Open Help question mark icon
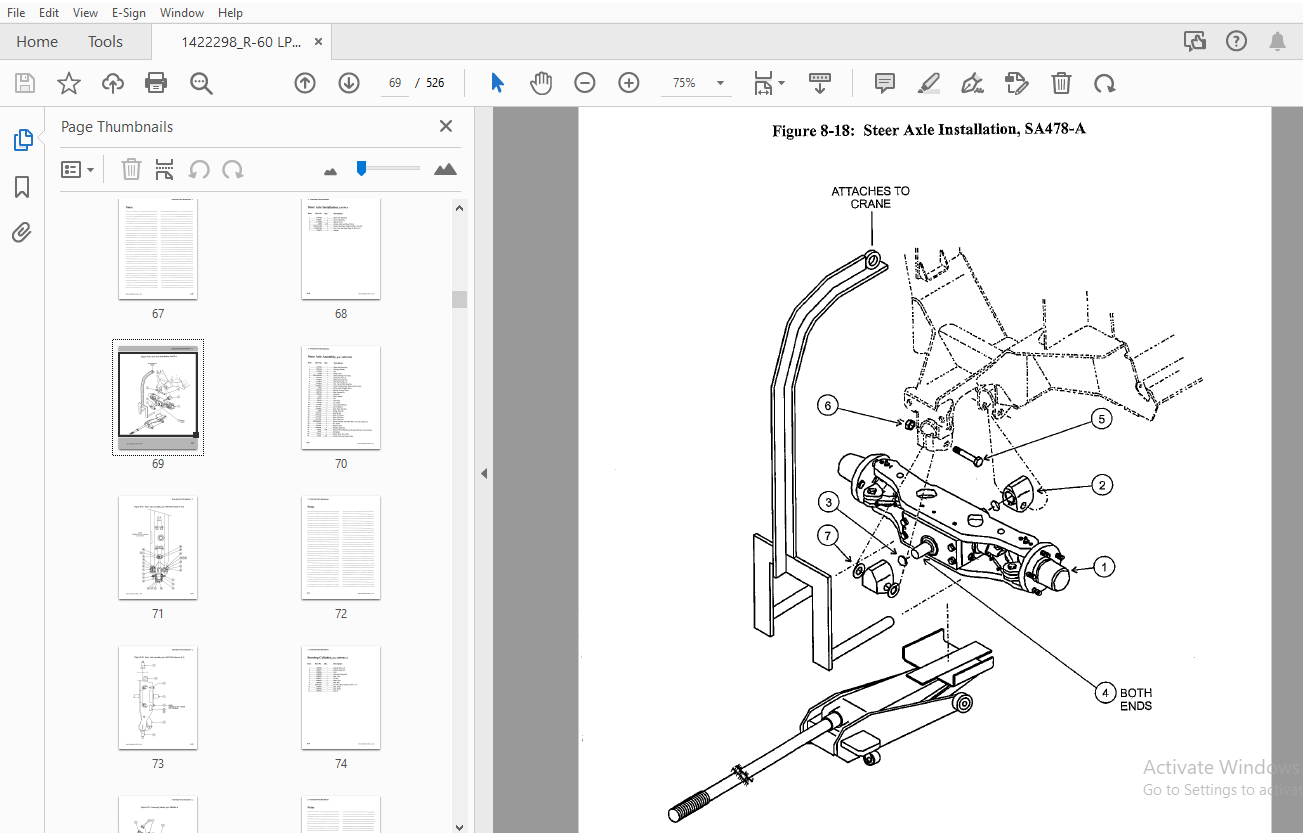This screenshot has height=833, width=1303. pos(1237,41)
